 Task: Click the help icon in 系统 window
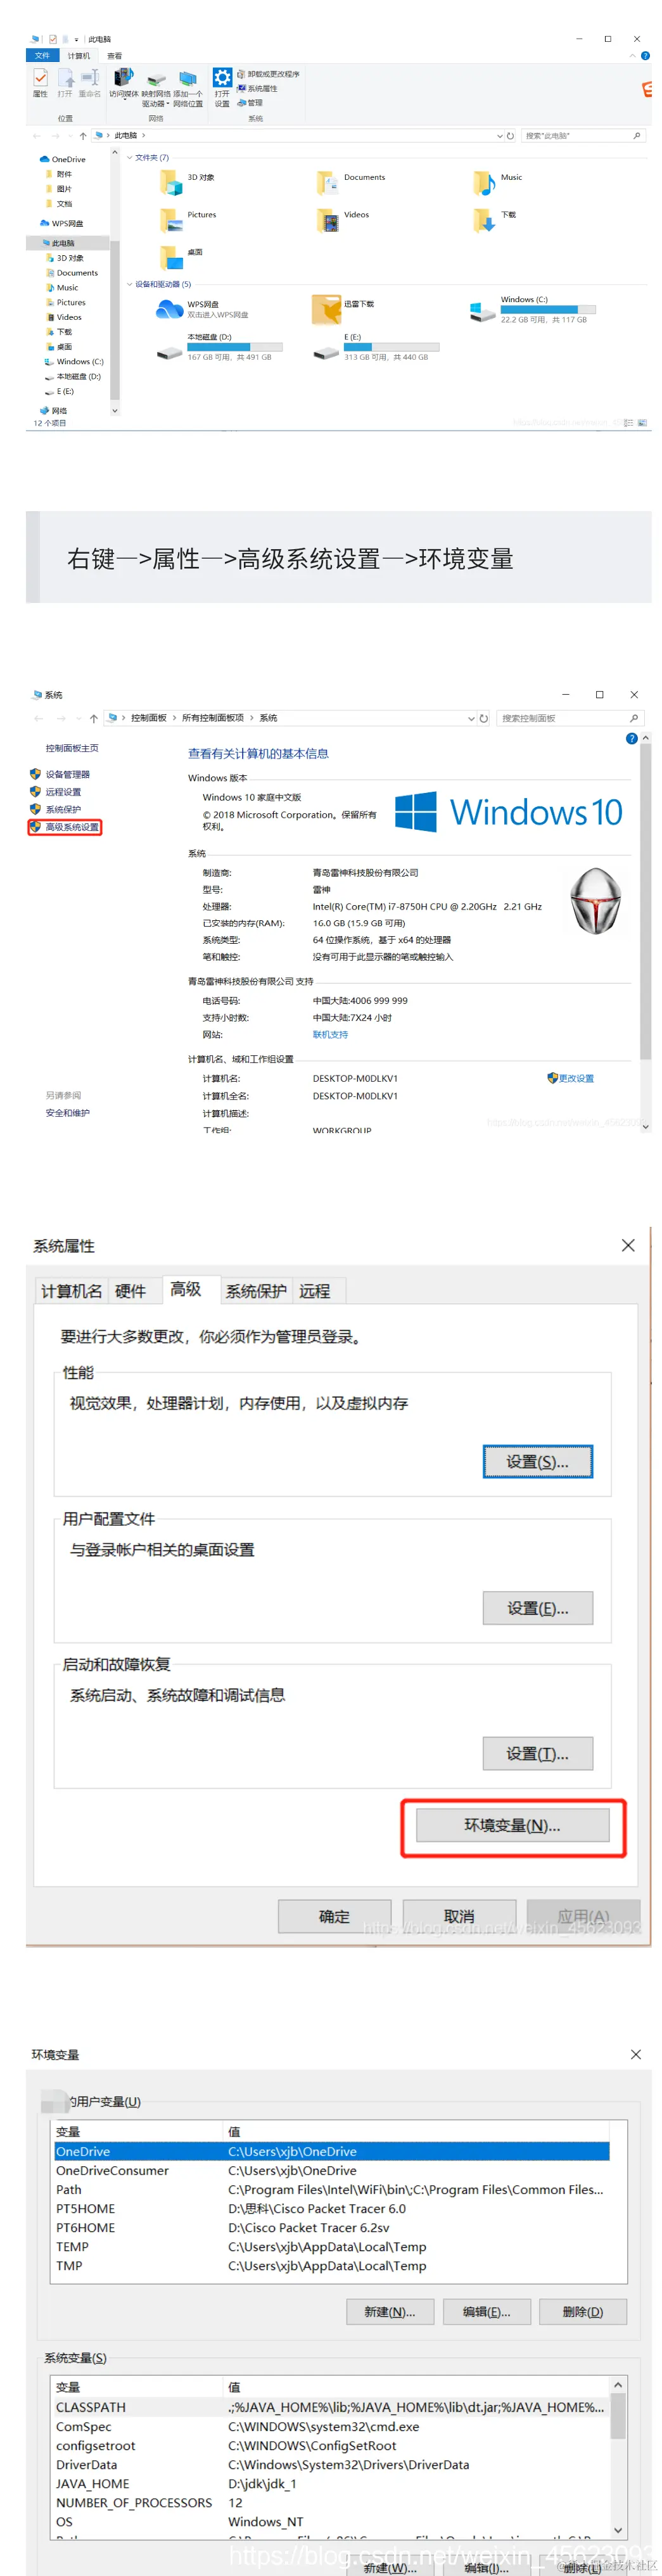coord(631,738)
